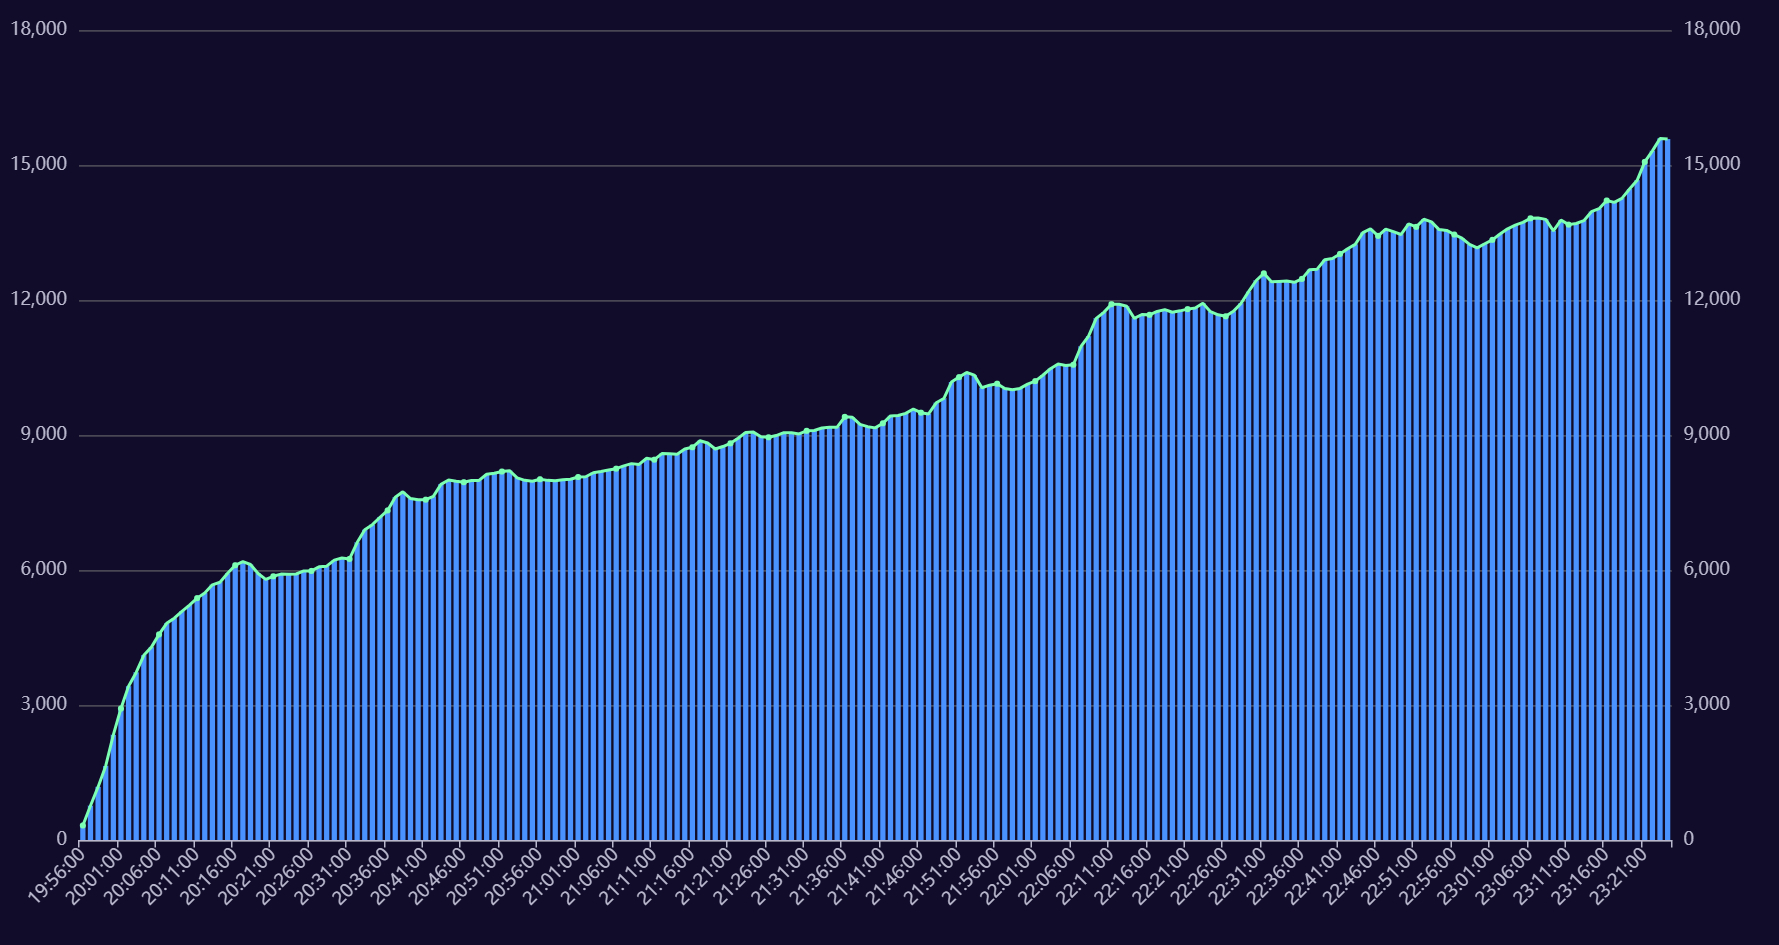The height and width of the screenshot is (945, 1779).
Task: Click the right y-axis 18,000 label
Action: [x=1712, y=29]
